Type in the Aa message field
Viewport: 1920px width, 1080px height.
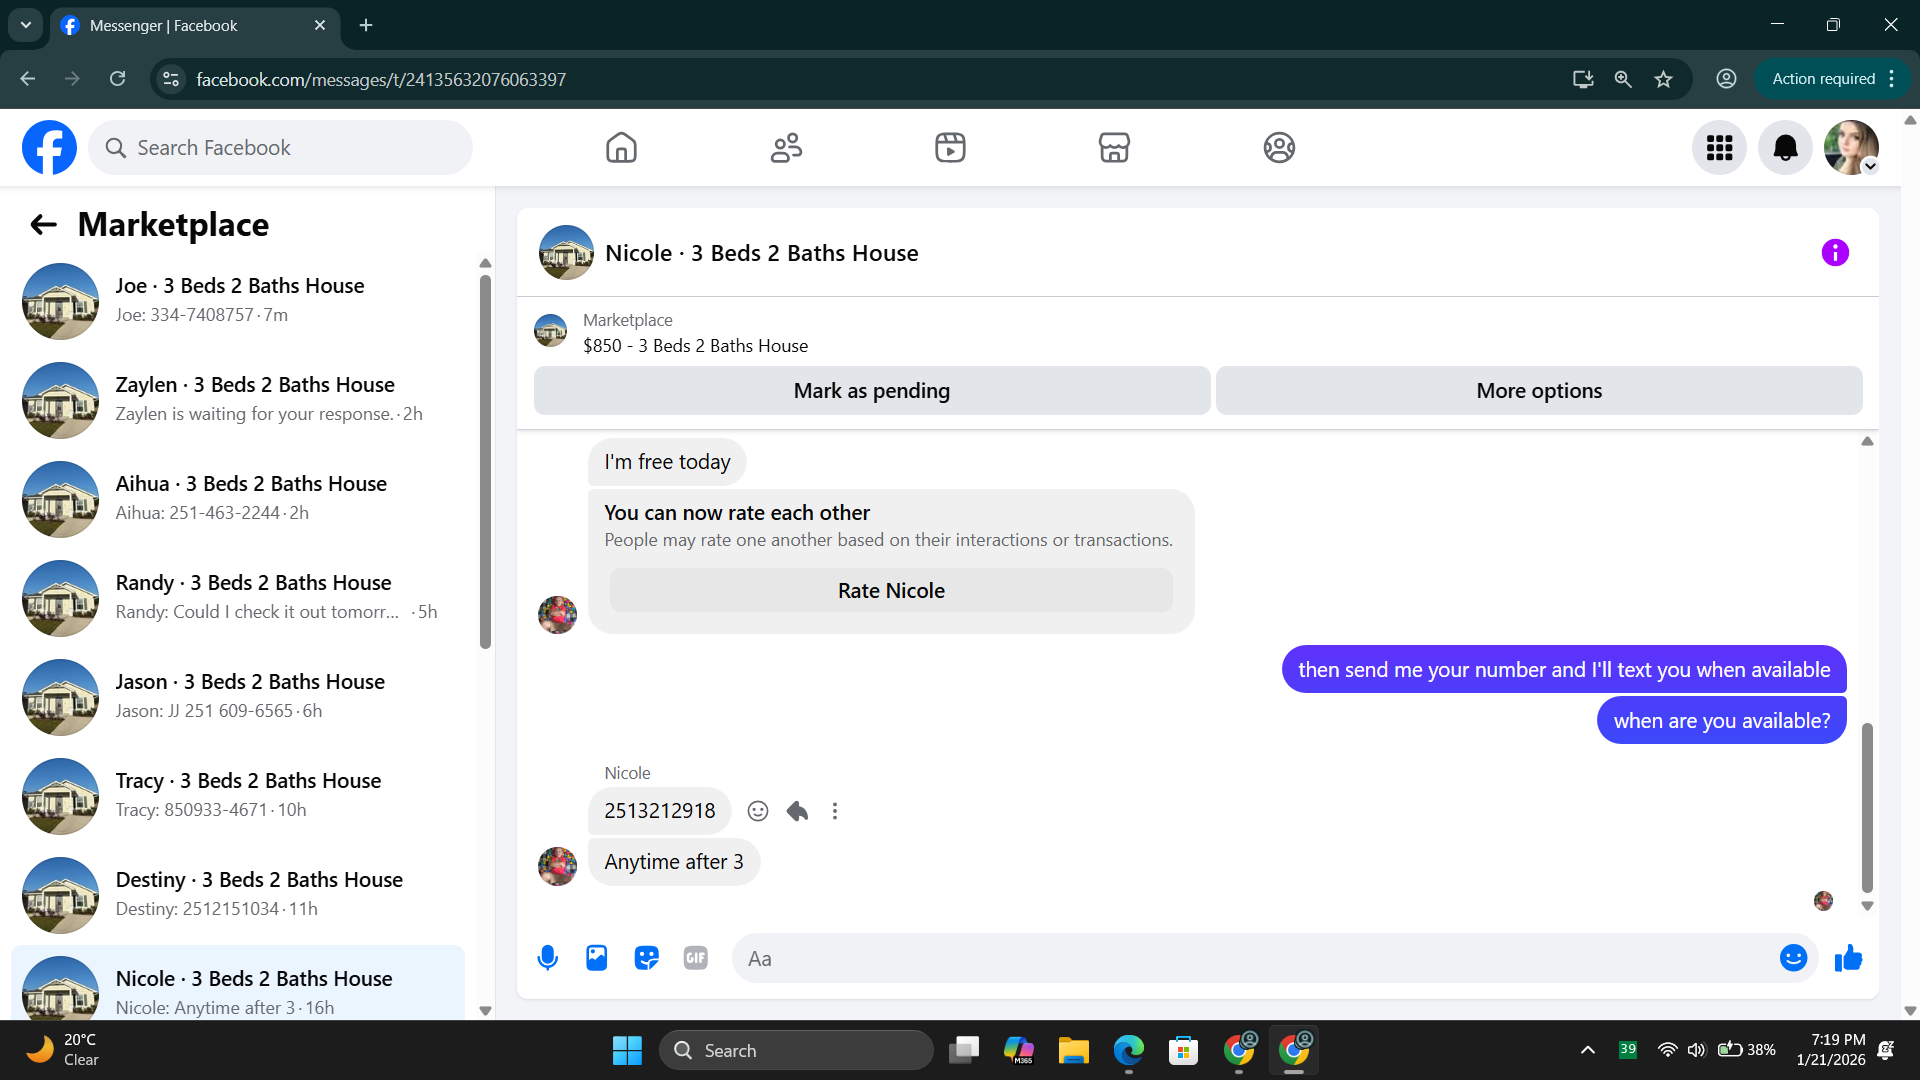coord(1250,958)
